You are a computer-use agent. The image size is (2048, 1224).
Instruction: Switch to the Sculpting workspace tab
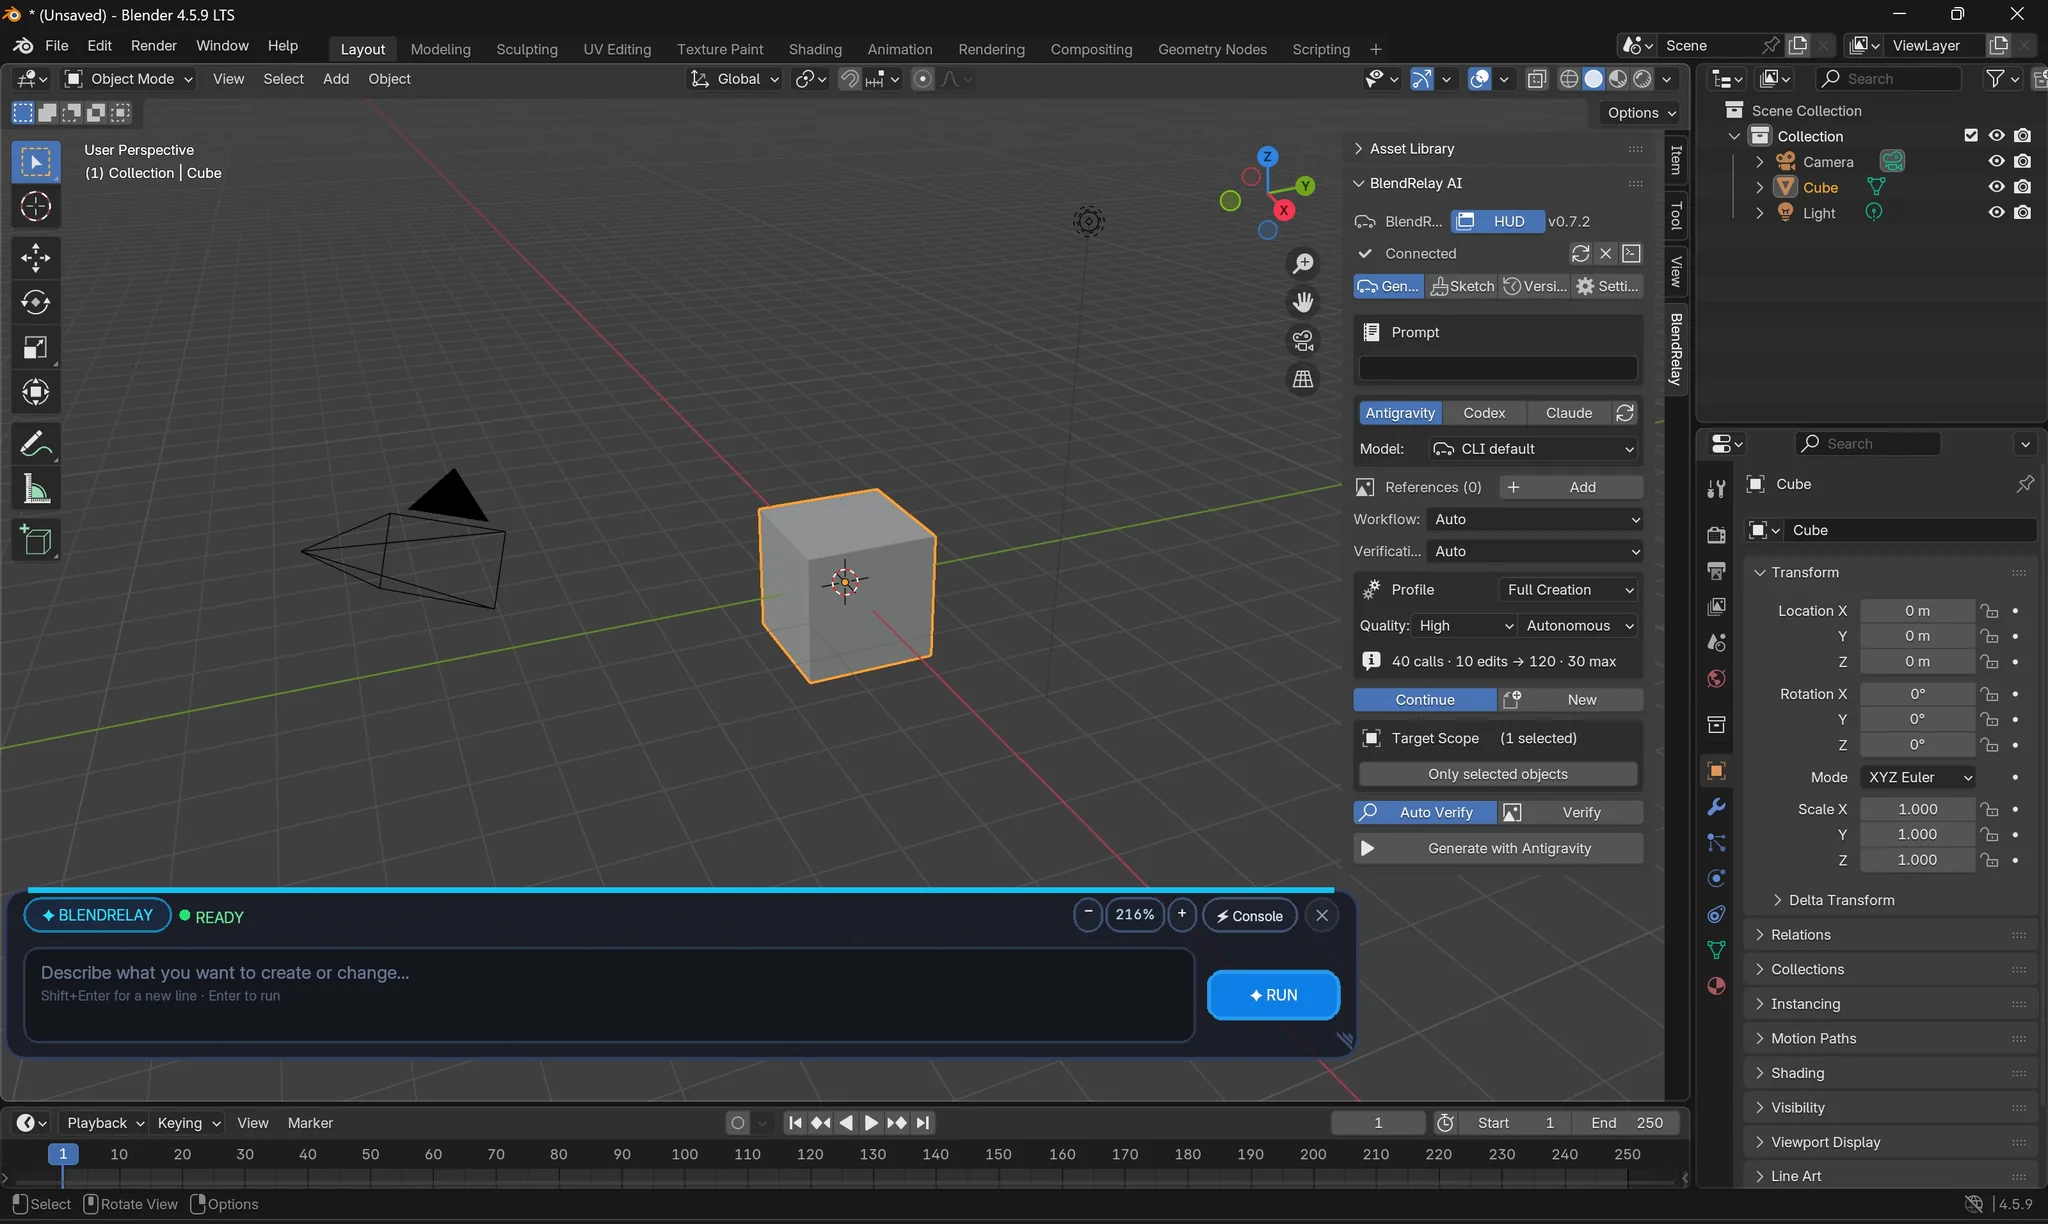[527, 49]
